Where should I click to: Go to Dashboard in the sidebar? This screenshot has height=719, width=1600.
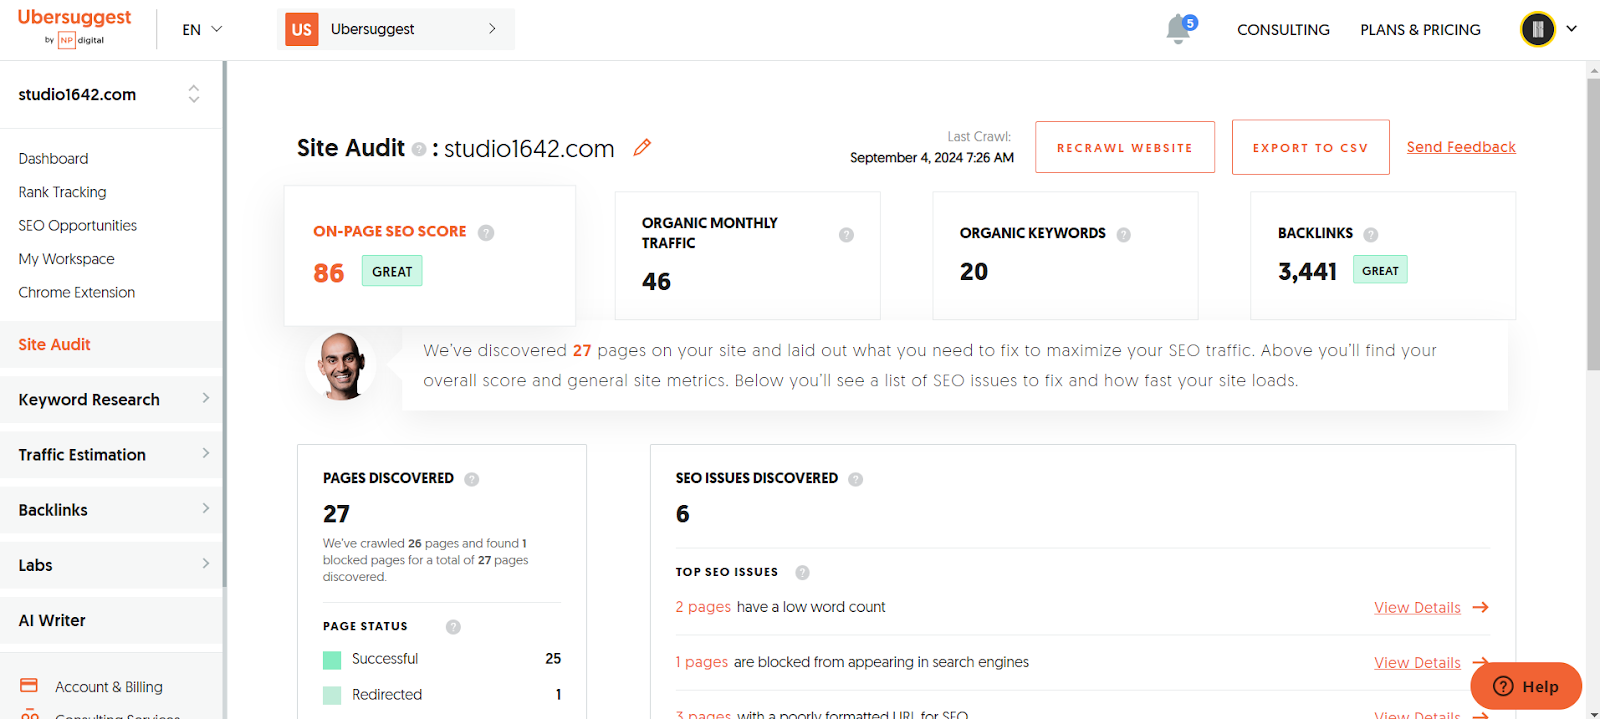click(53, 158)
